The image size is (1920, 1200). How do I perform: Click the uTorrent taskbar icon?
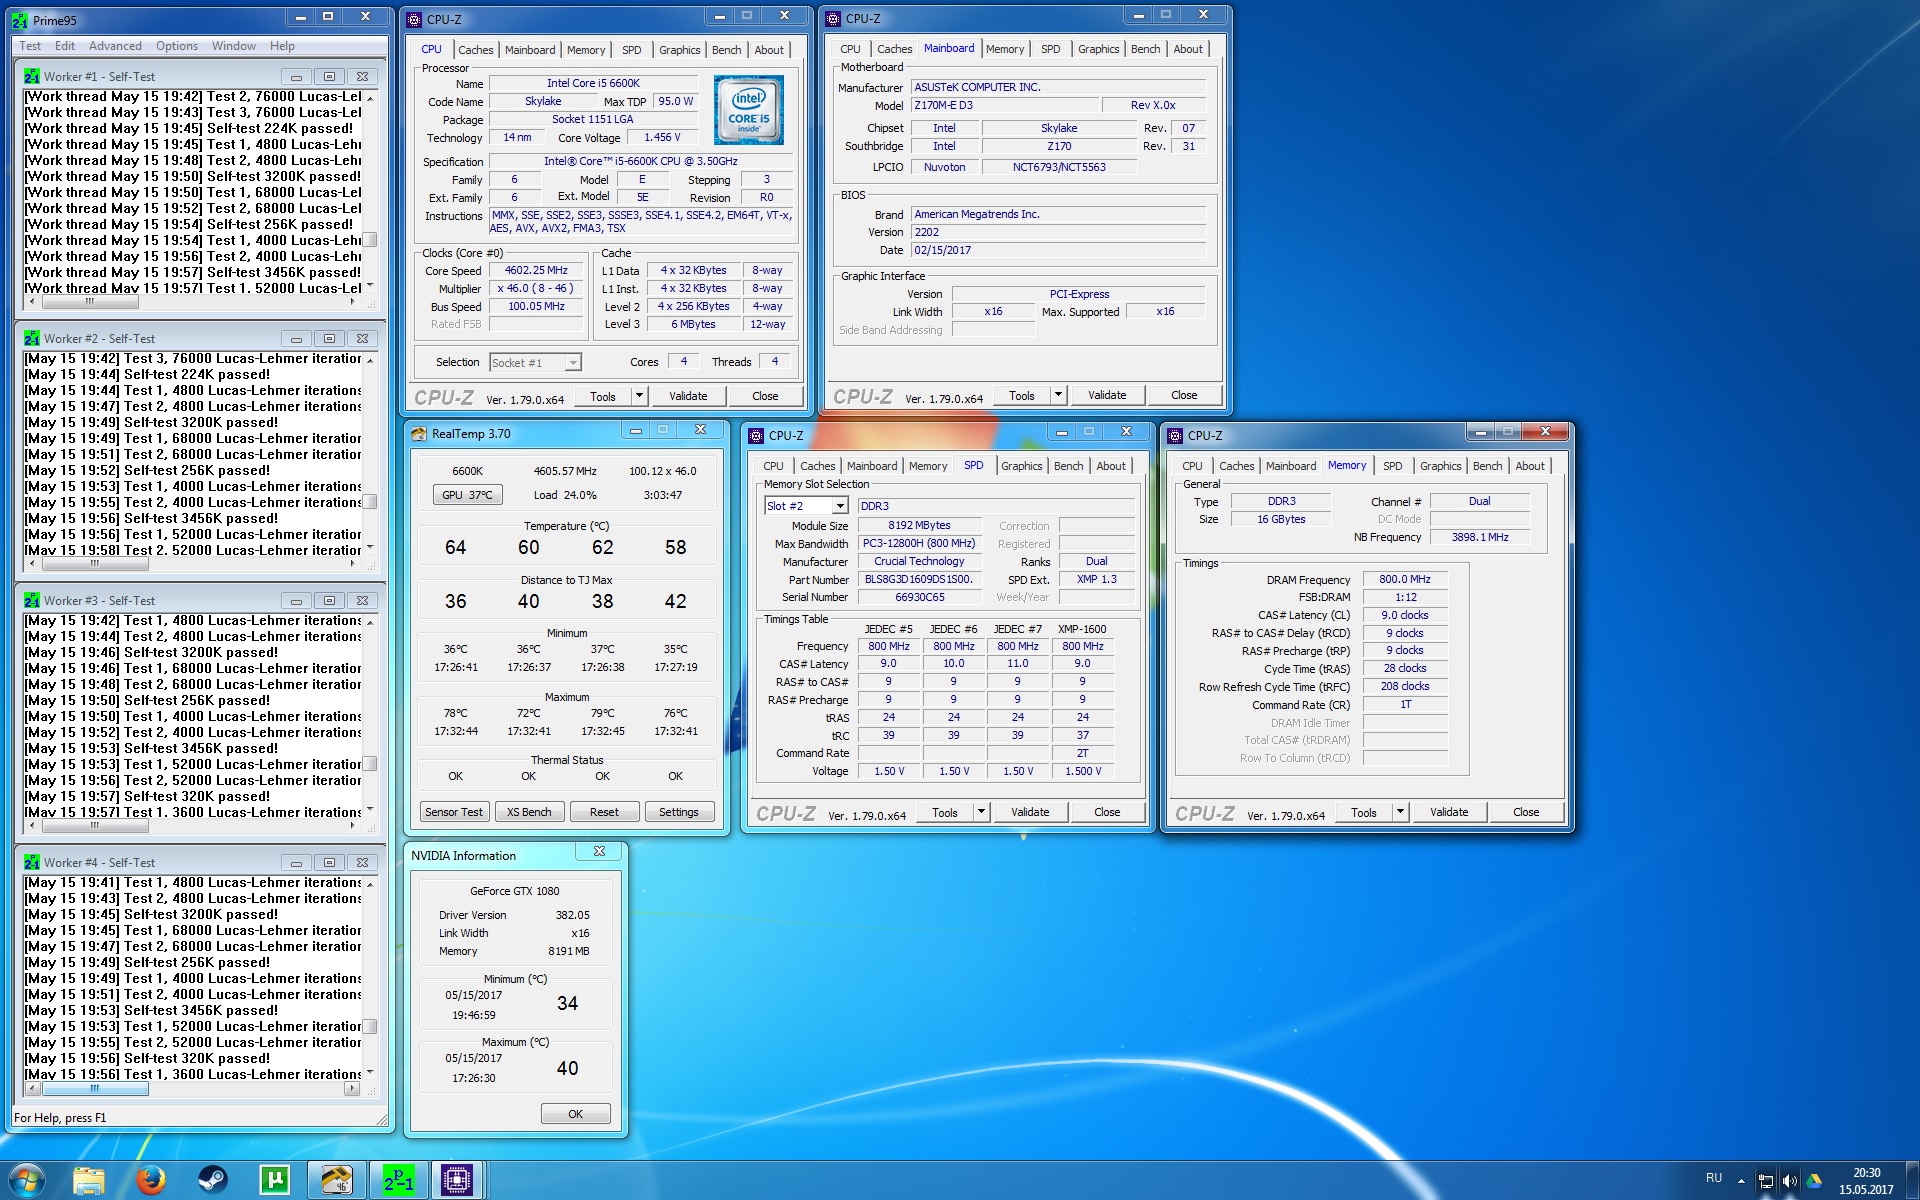(x=274, y=1180)
